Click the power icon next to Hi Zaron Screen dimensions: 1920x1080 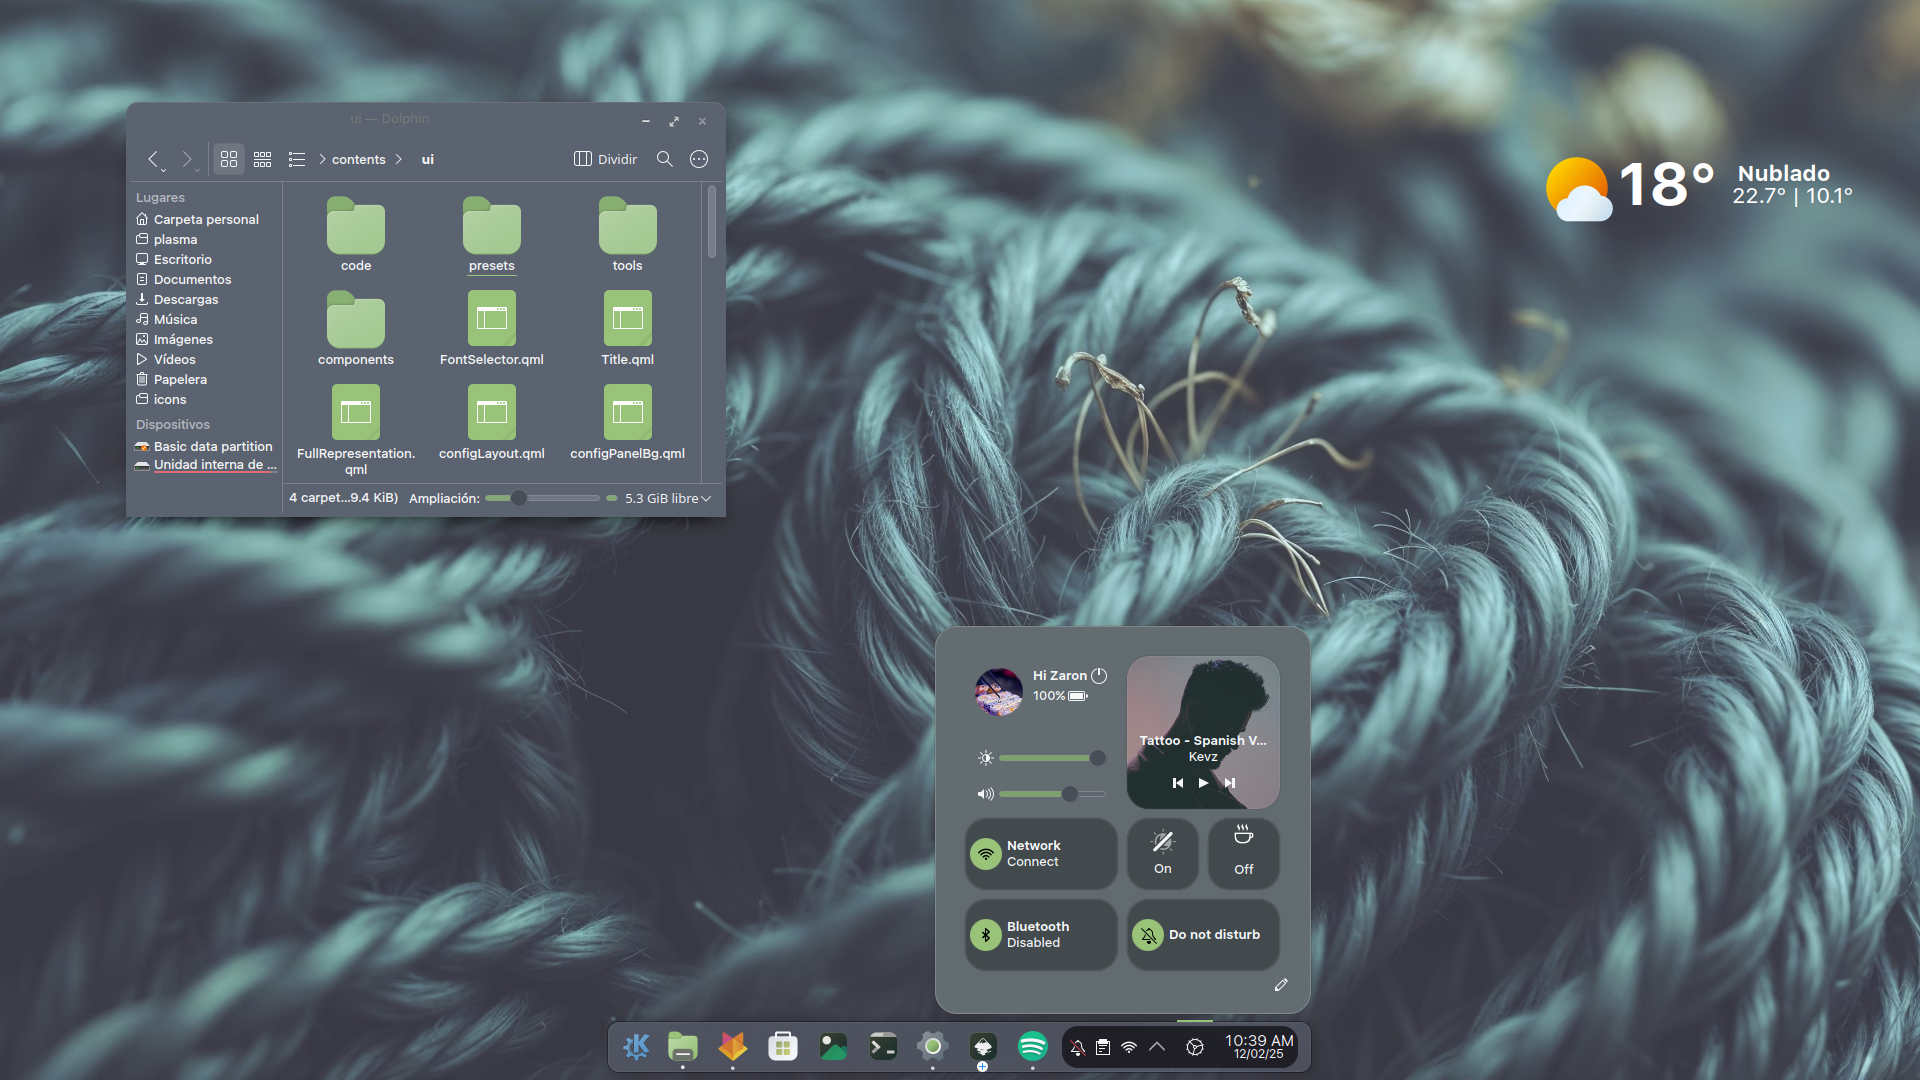1099,676
